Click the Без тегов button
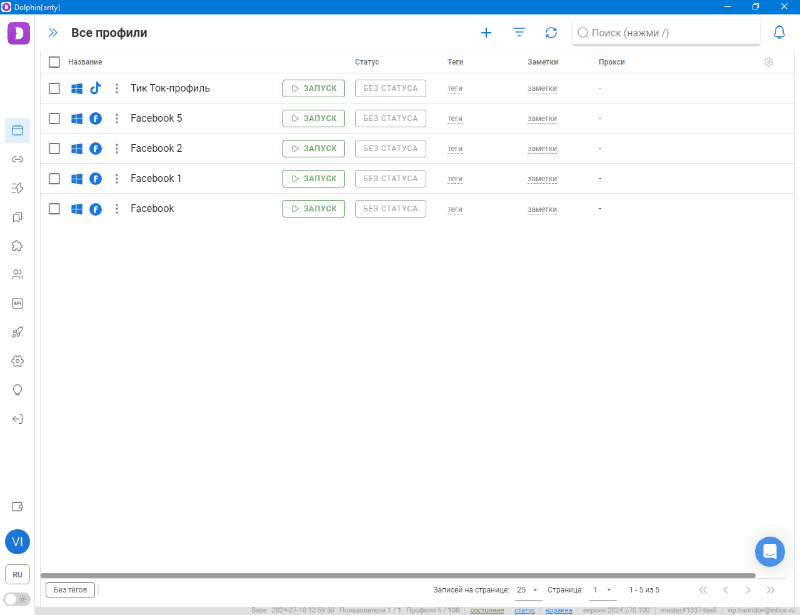The width and height of the screenshot is (800, 615). pyautogui.click(x=70, y=590)
